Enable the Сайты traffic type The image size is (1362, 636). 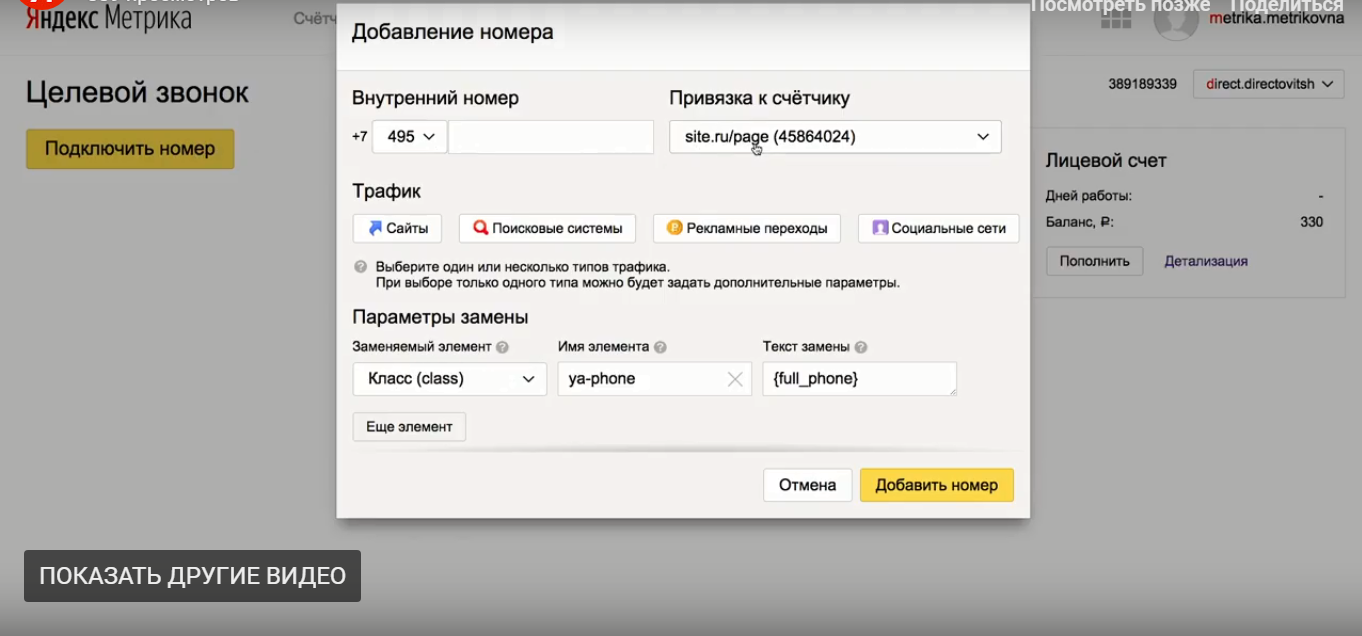click(399, 228)
